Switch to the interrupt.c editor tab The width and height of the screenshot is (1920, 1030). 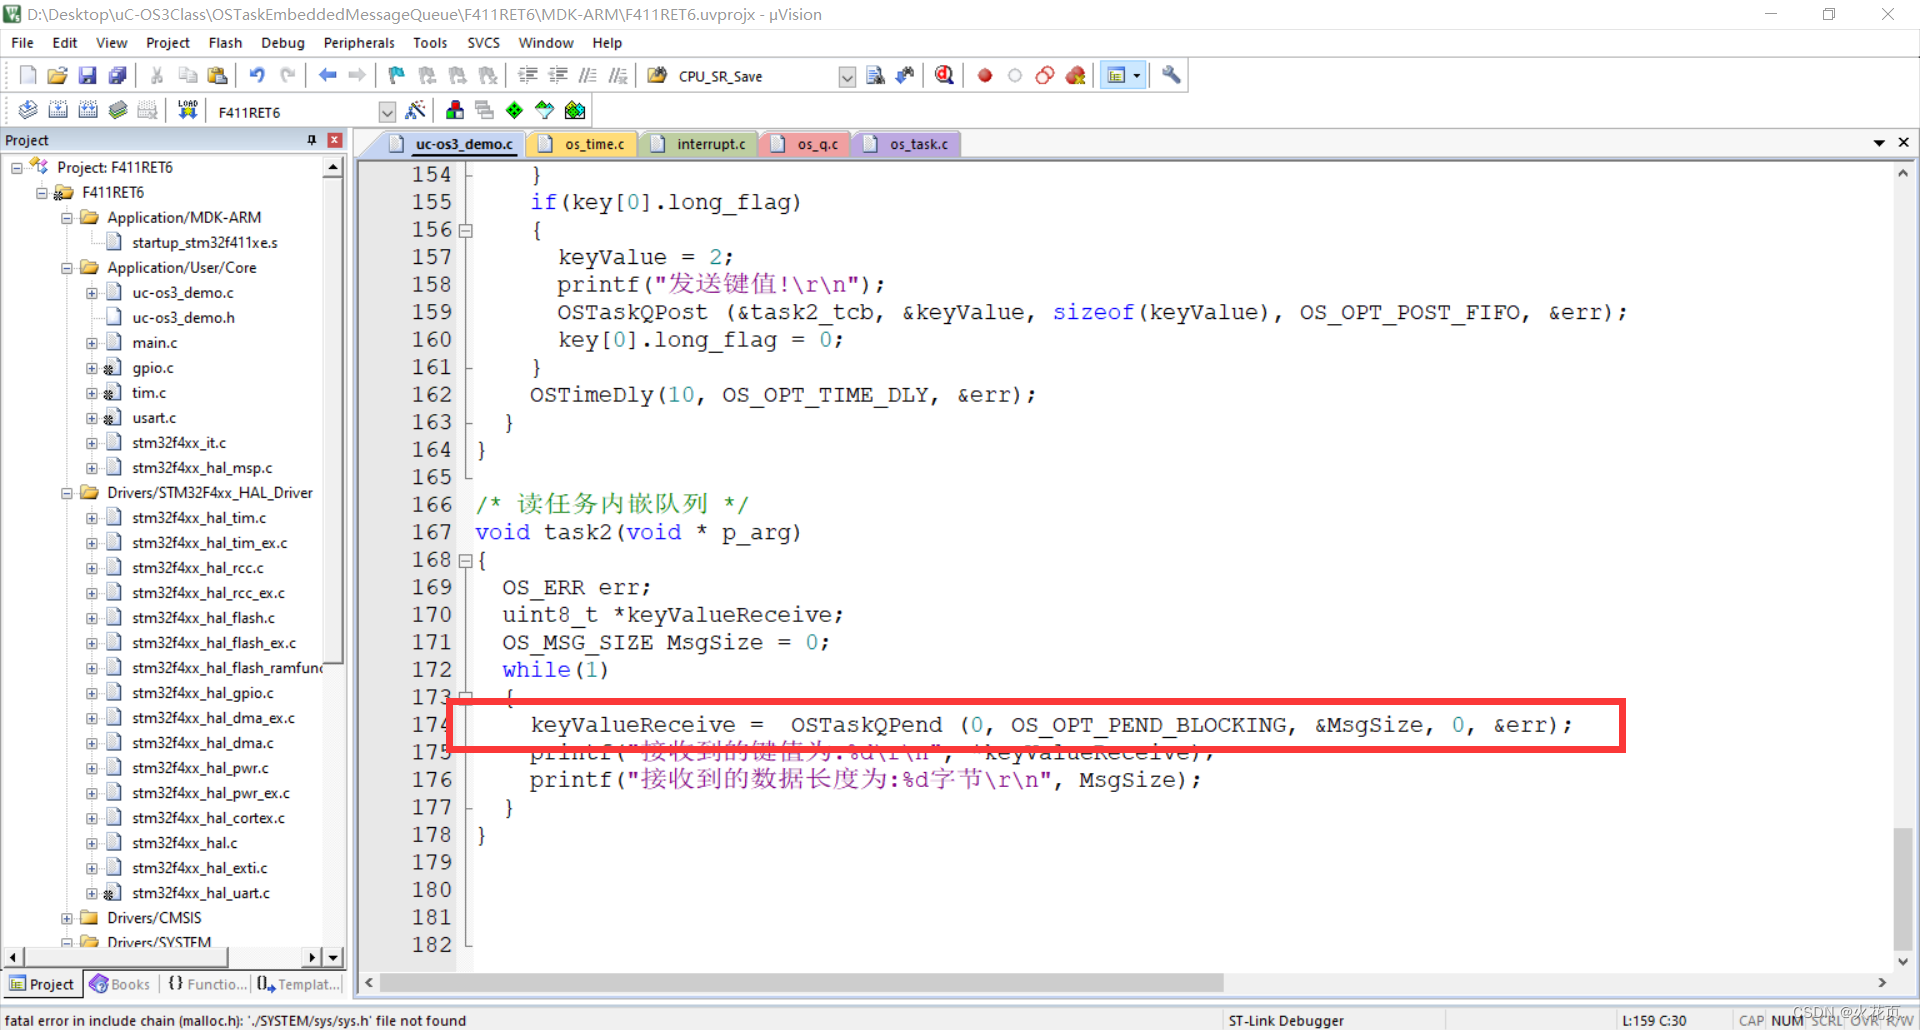[700, 144]
